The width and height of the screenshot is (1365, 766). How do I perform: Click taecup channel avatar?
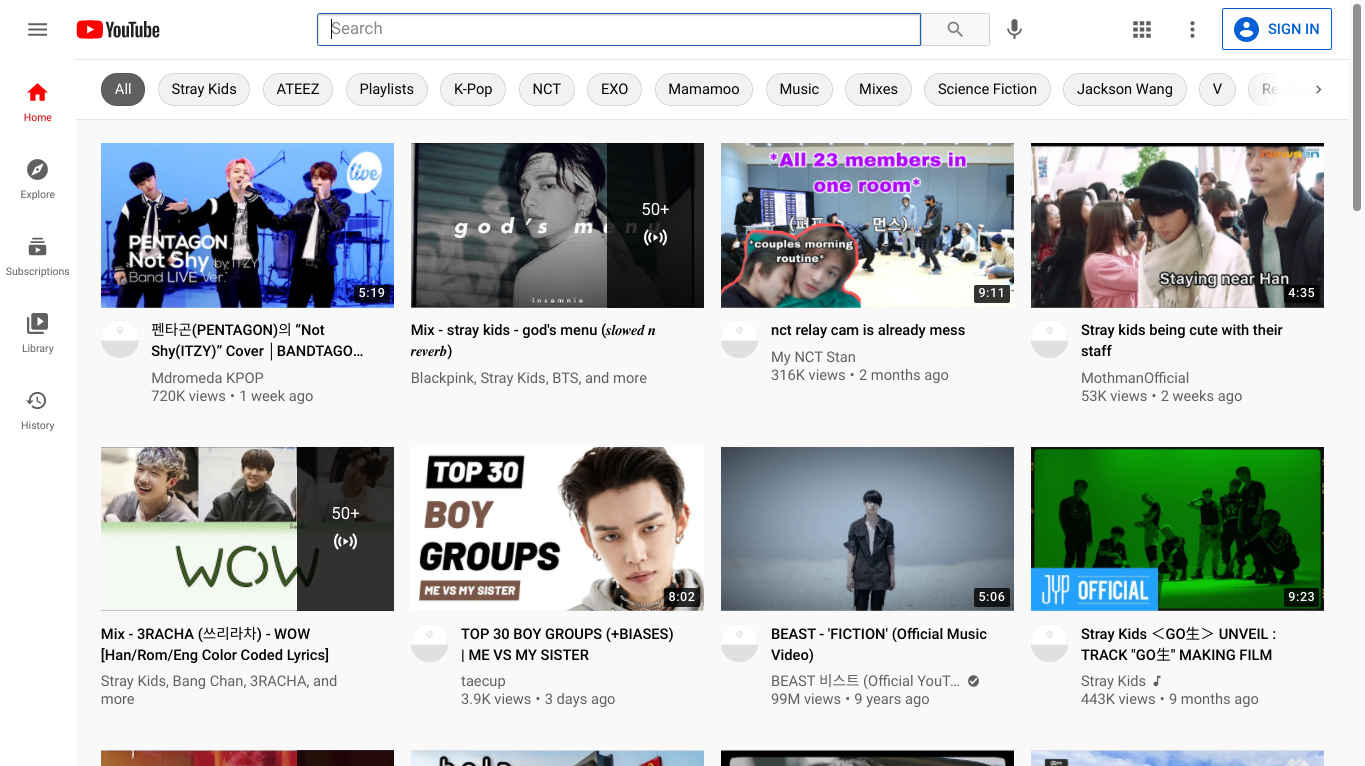pos(429,643)
